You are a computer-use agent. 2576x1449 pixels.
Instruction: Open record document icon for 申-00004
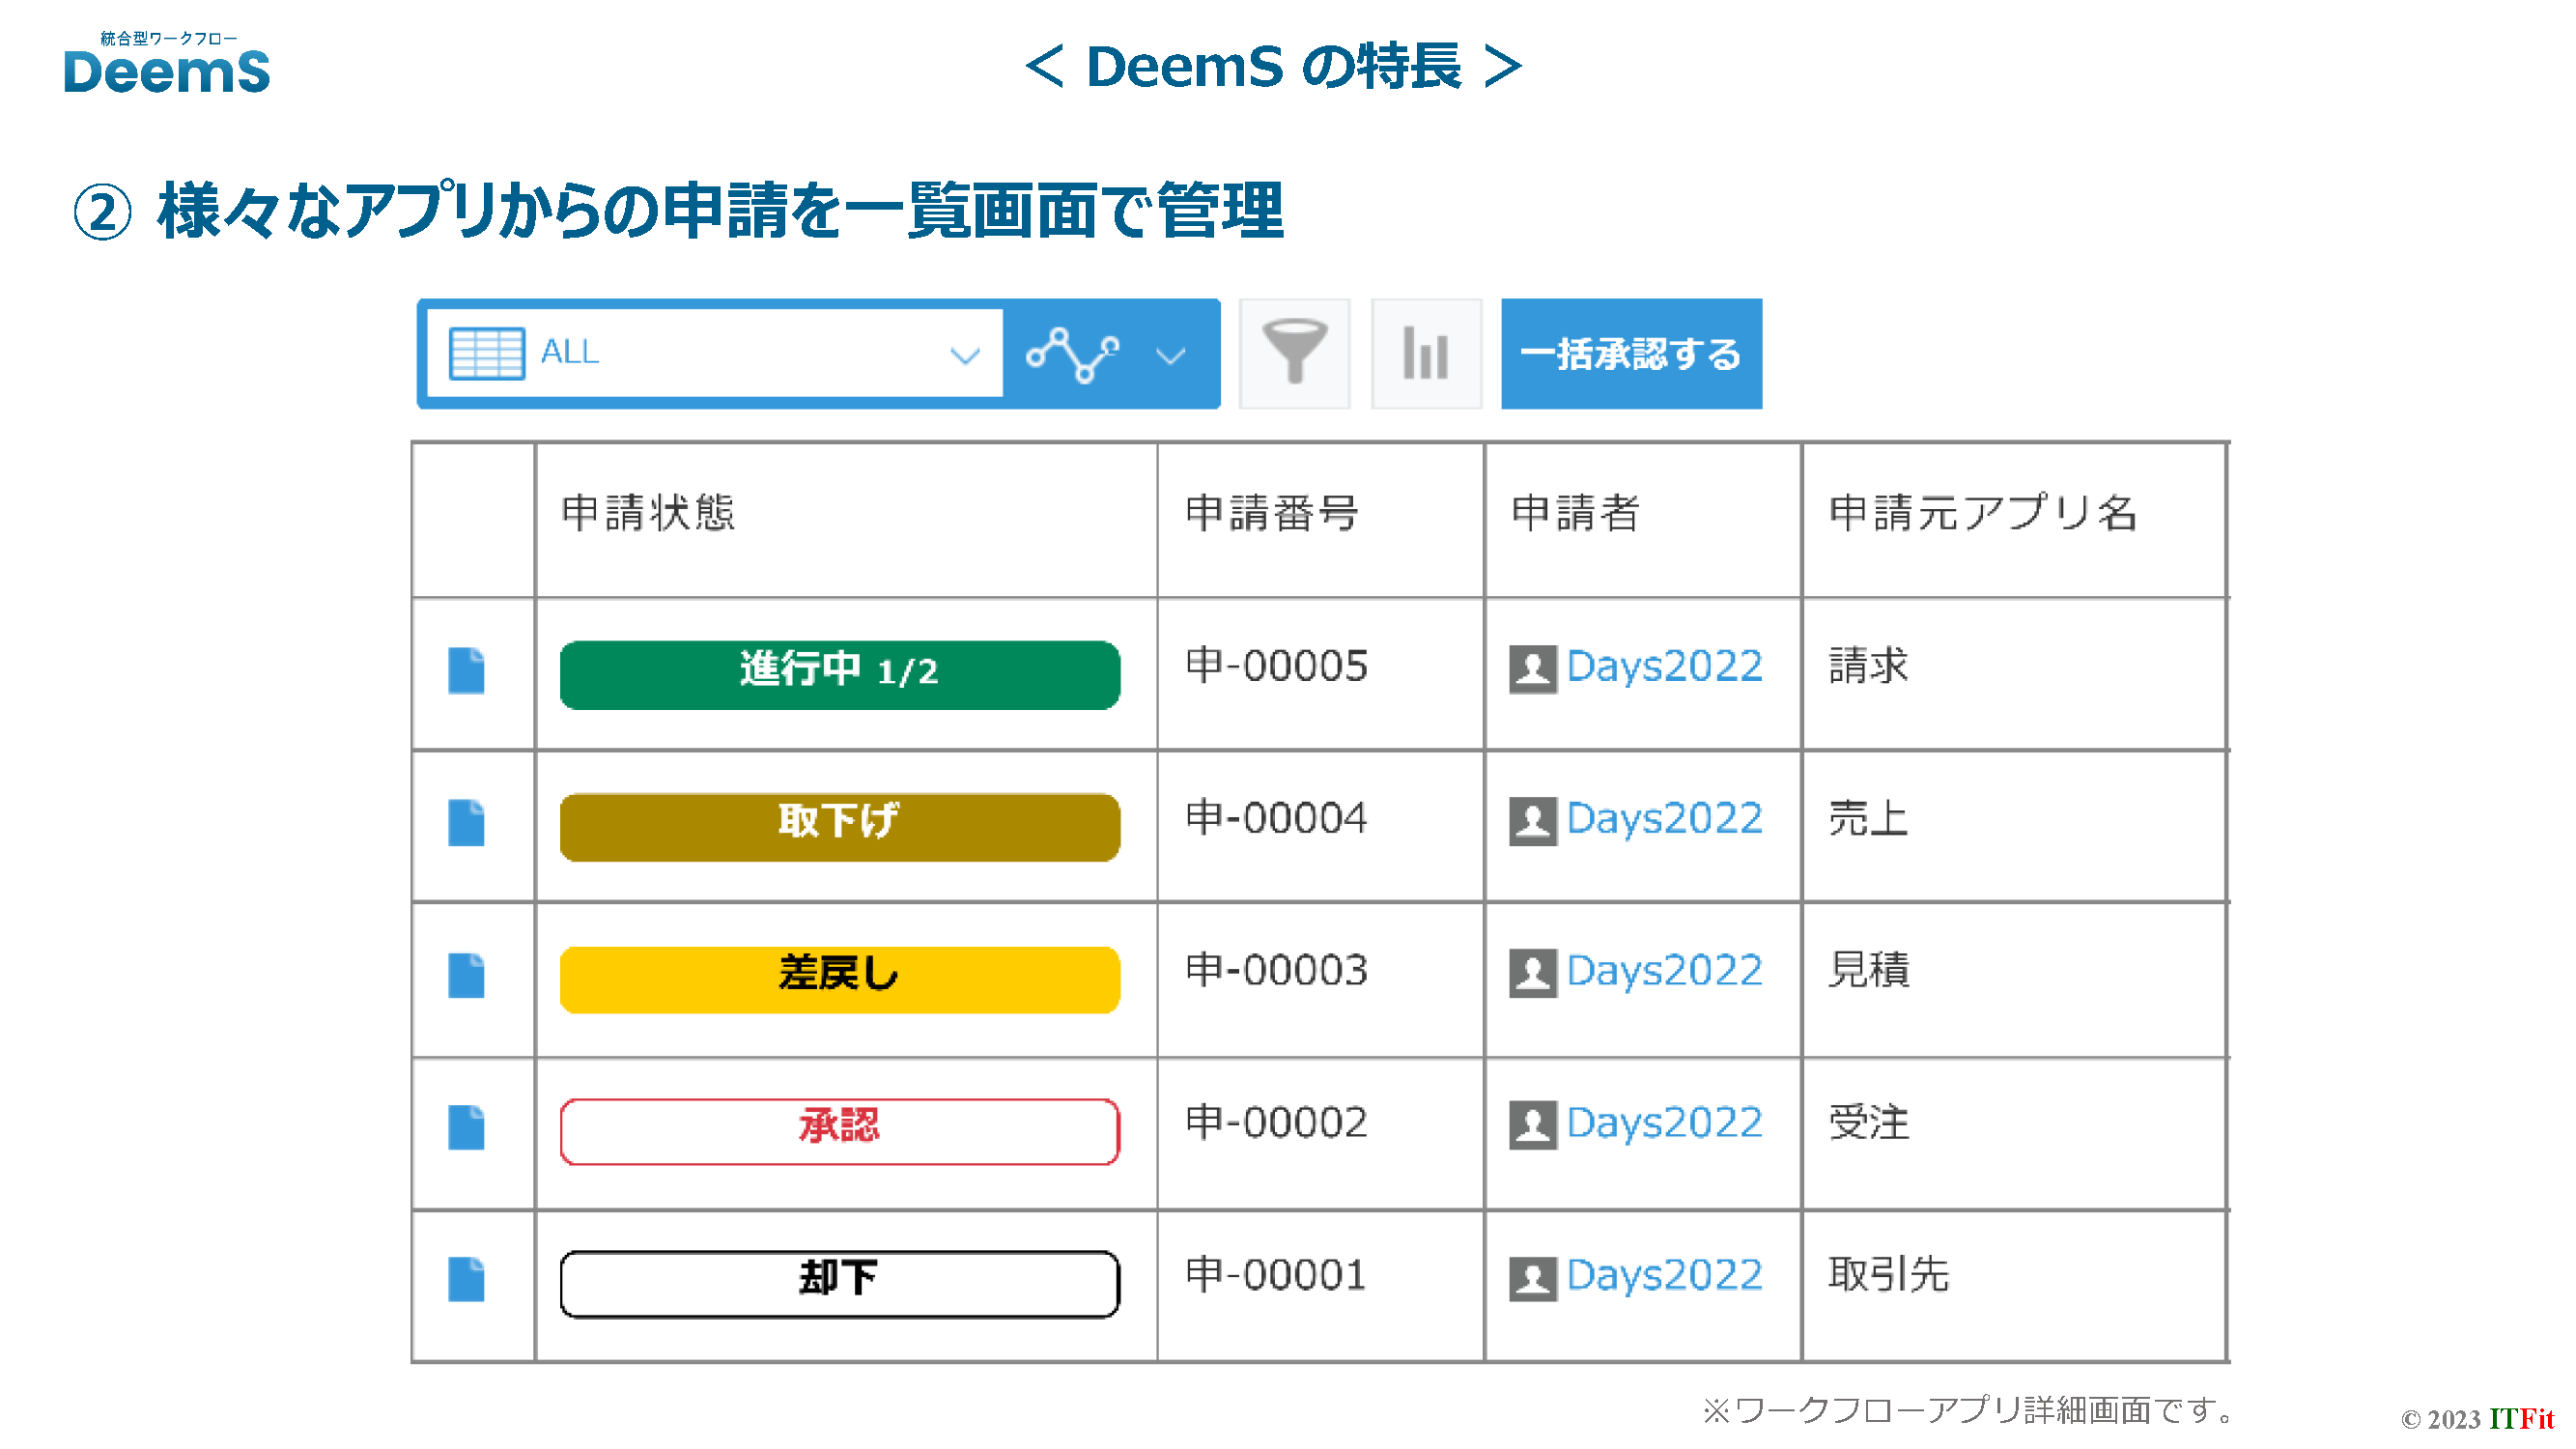[466, 822]
